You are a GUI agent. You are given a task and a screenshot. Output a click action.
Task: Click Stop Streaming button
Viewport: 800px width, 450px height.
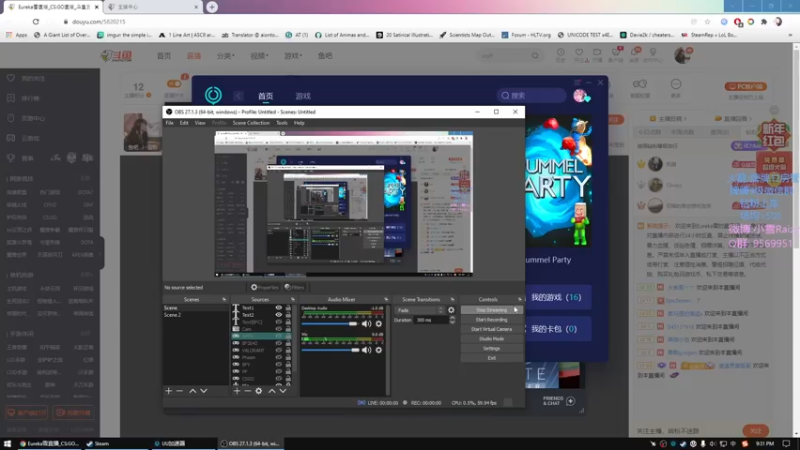click(491, 310)
